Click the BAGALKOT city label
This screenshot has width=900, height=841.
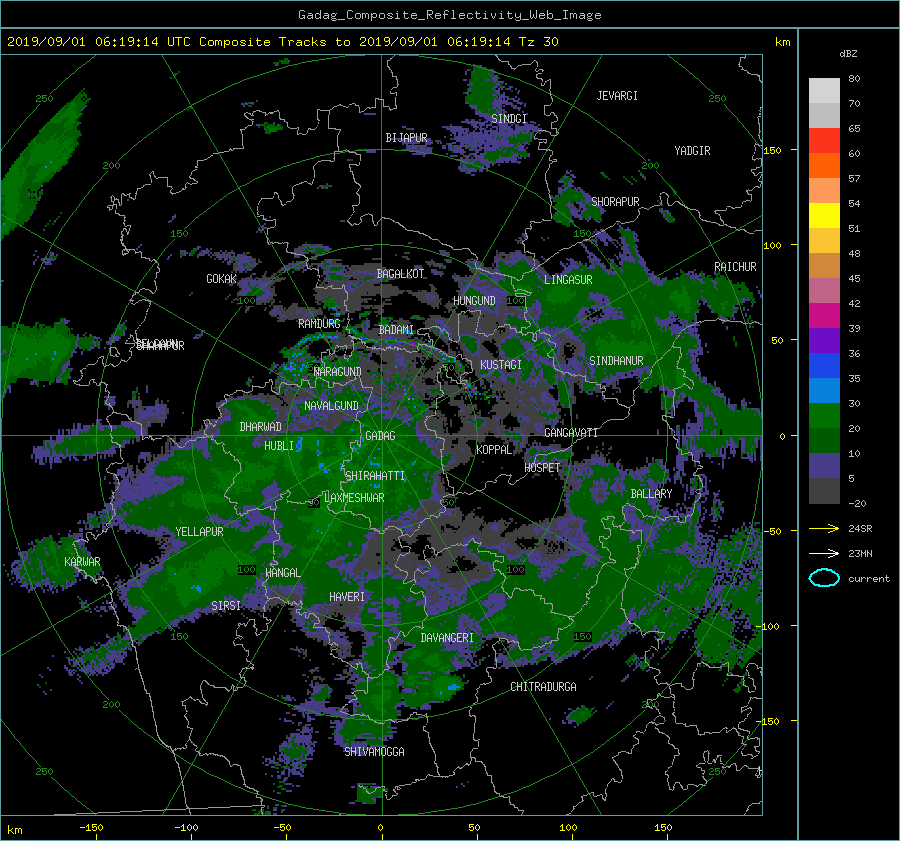[400, 274]
